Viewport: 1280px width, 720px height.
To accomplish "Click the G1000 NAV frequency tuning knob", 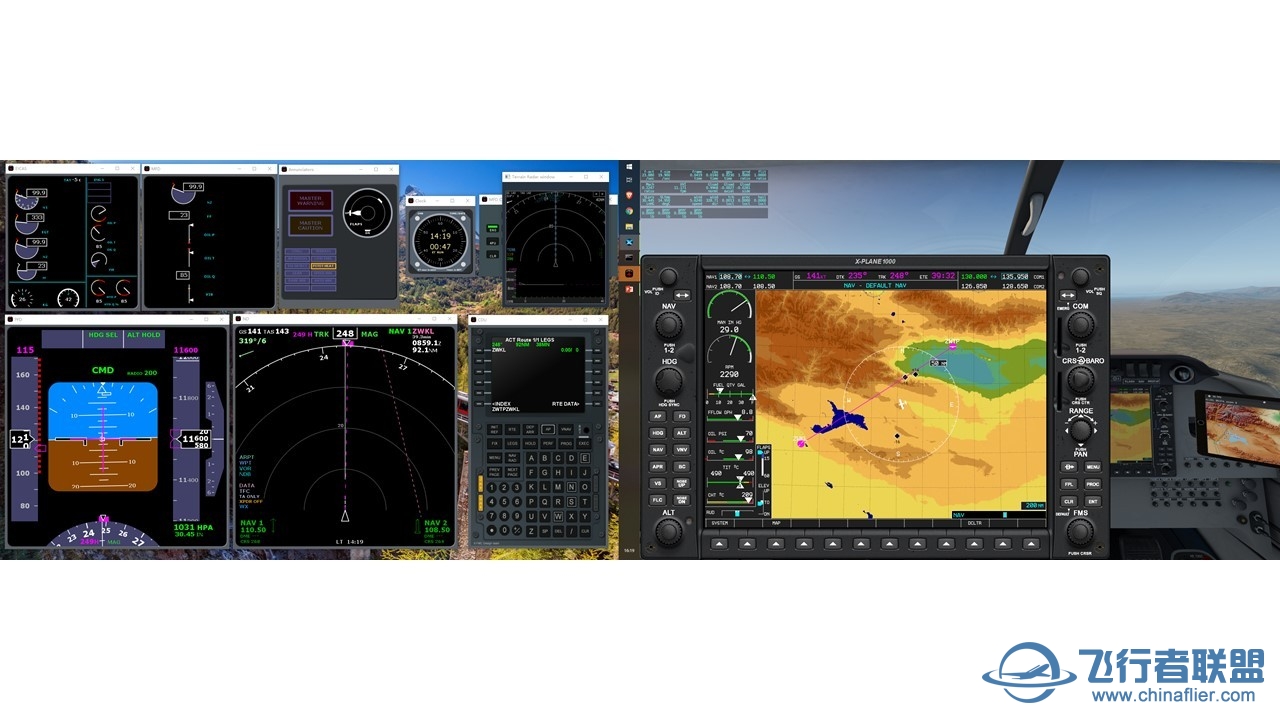I will 669,324.
